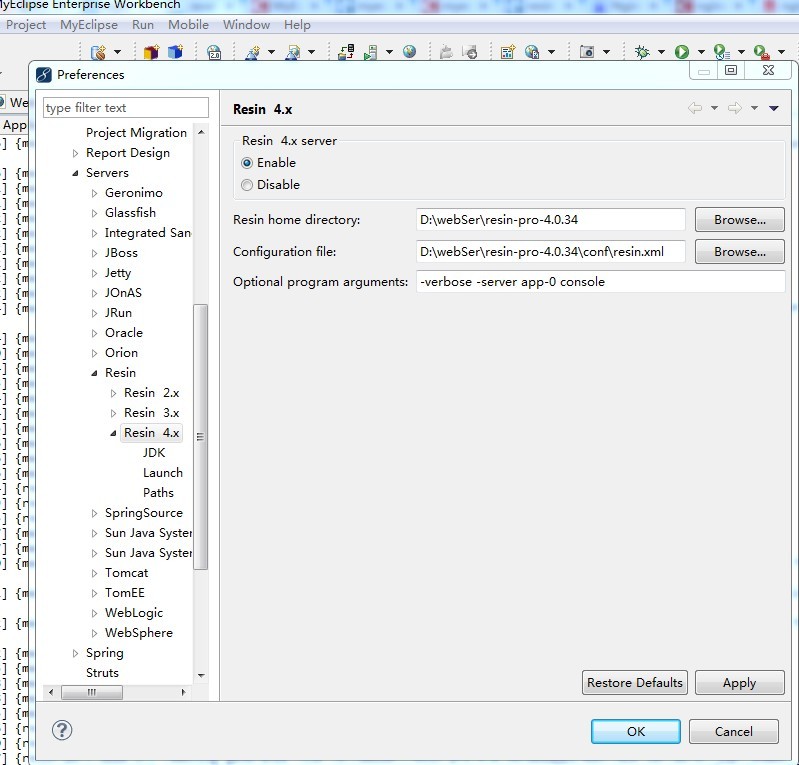This screenshot has height=765, width=799.
Task: Click the greyed open folder toolbar icon
Action: [446, 52]
